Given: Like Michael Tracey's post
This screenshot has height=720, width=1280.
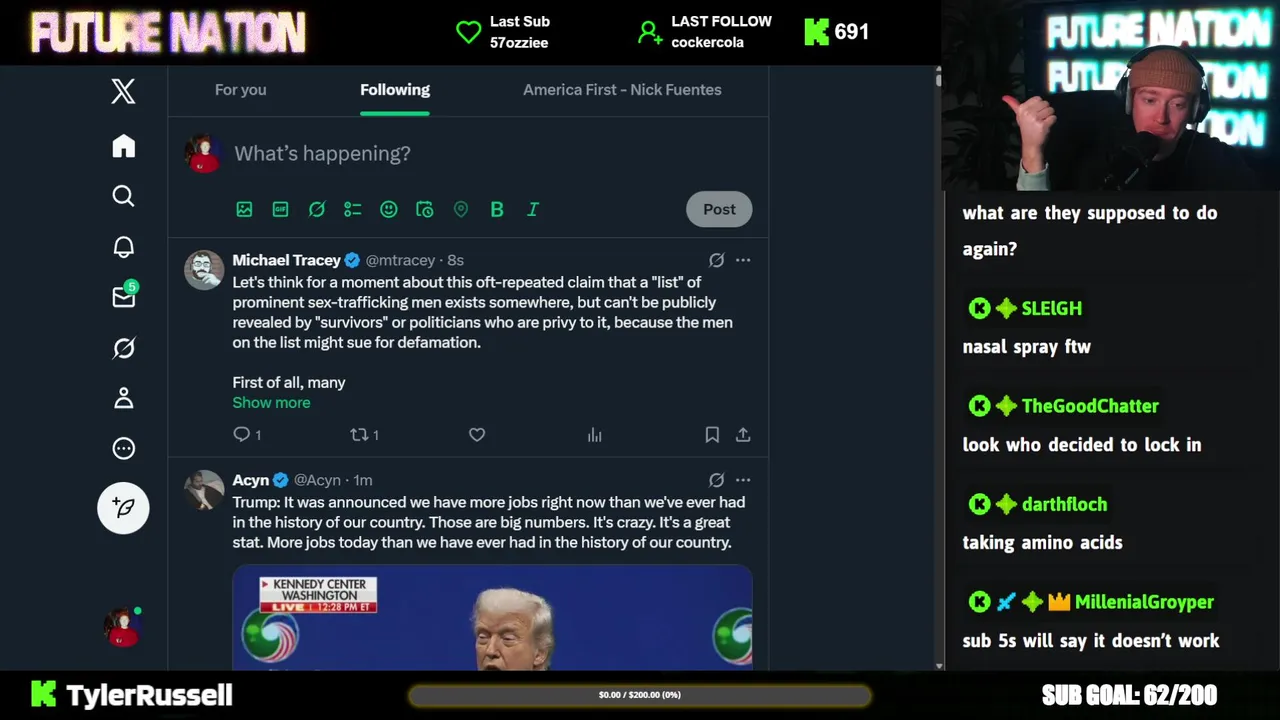Looking at the screenshot, I should tap(477, 434).
